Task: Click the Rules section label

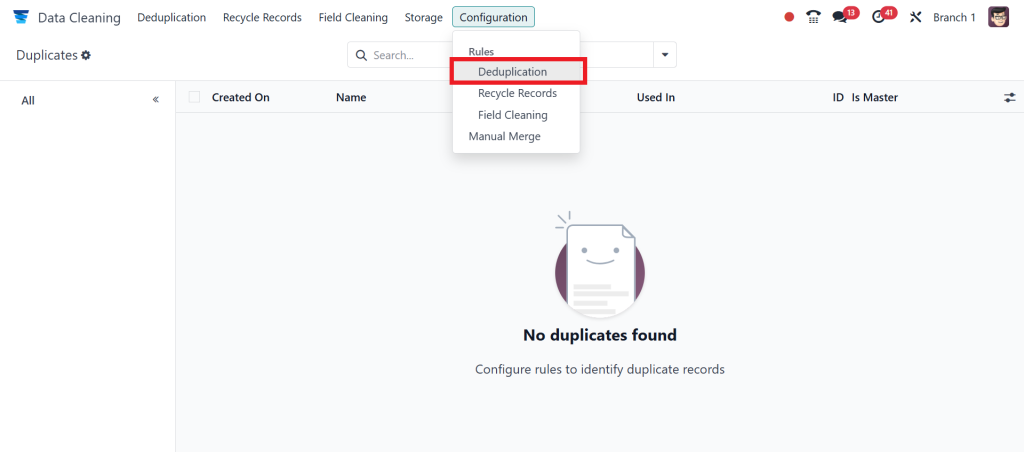Action: coord(481,52)
